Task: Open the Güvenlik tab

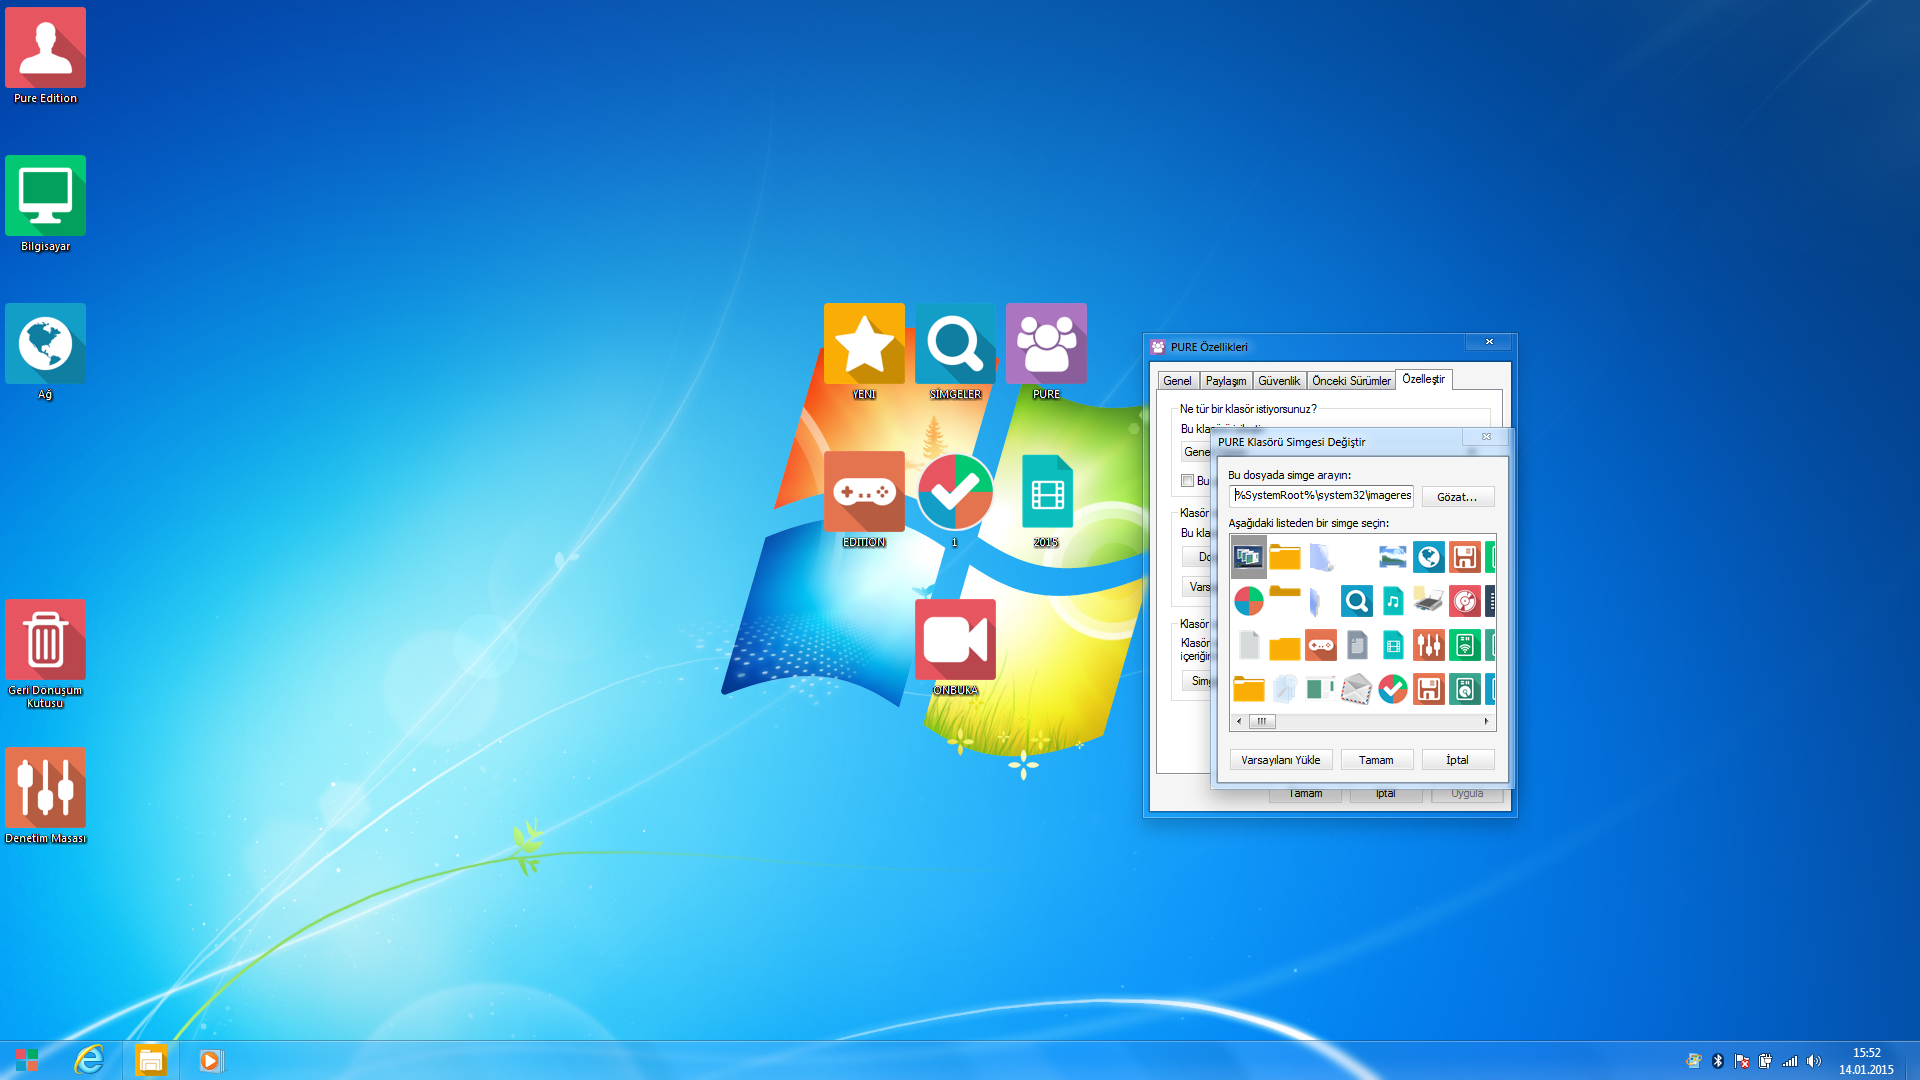Action: tap(1279, 381)
